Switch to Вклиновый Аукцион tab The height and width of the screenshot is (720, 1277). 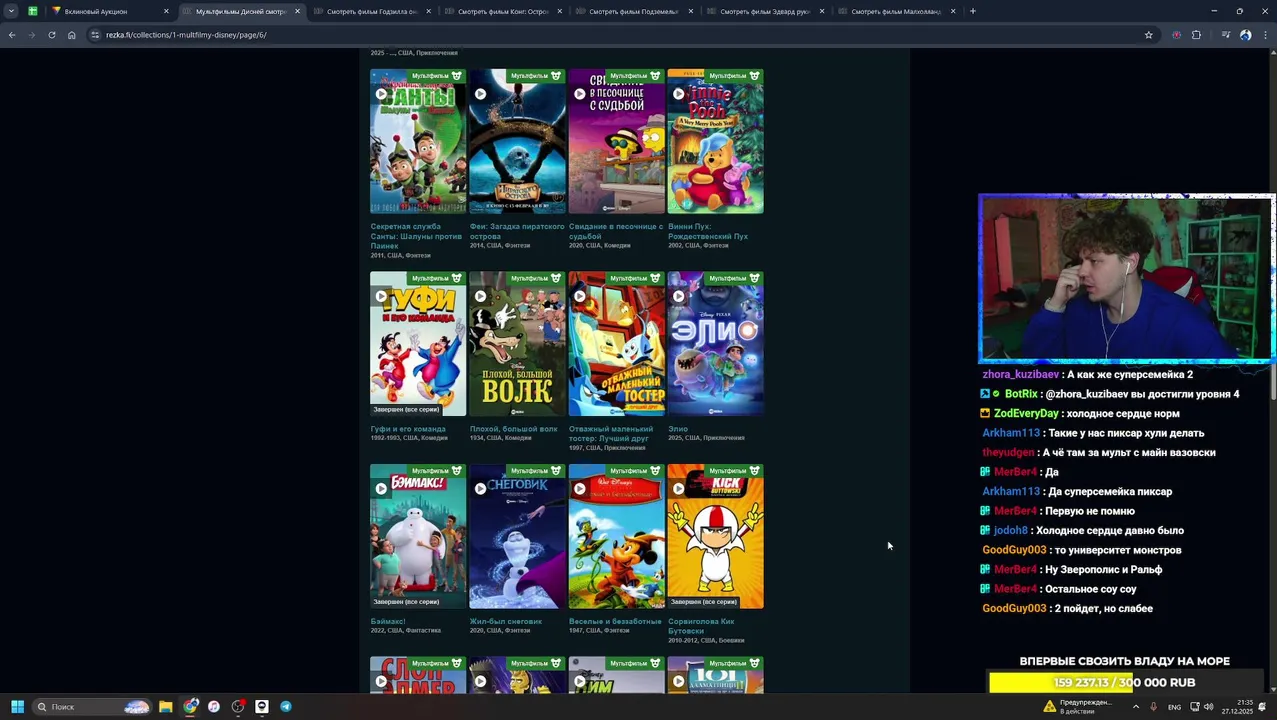[x=110, y=11]
